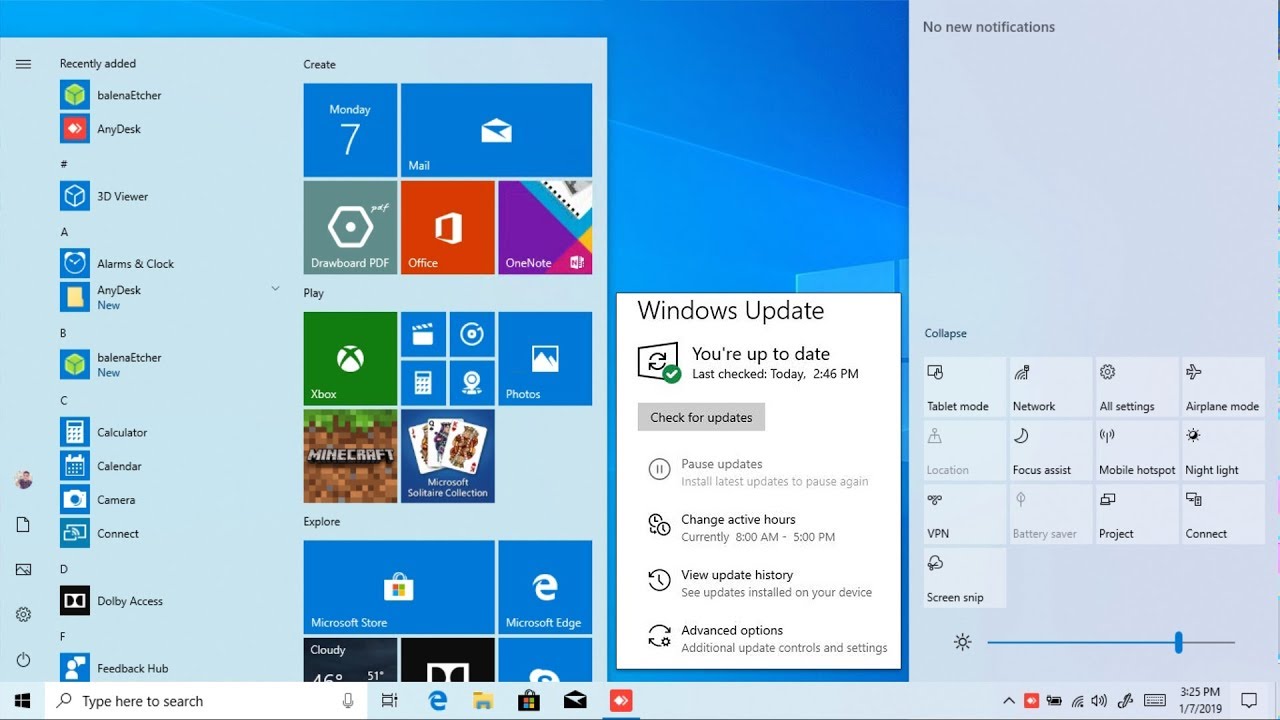The image size is (1280, 720).
Task: Click the microphone icon in search box
Action: (348, 701)
